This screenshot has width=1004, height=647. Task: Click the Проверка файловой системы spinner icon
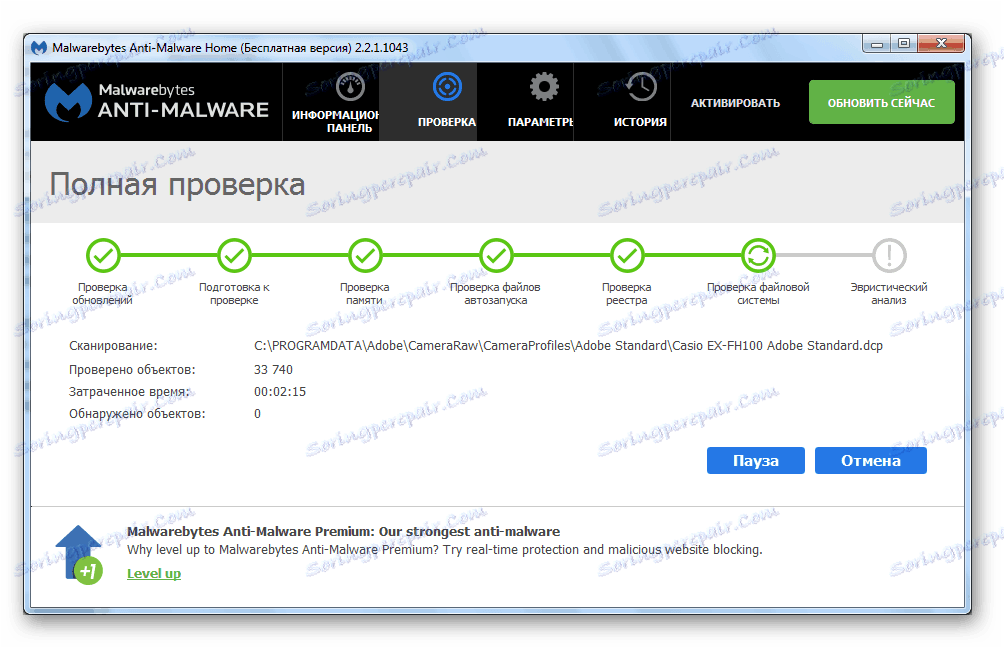point(758,255)
